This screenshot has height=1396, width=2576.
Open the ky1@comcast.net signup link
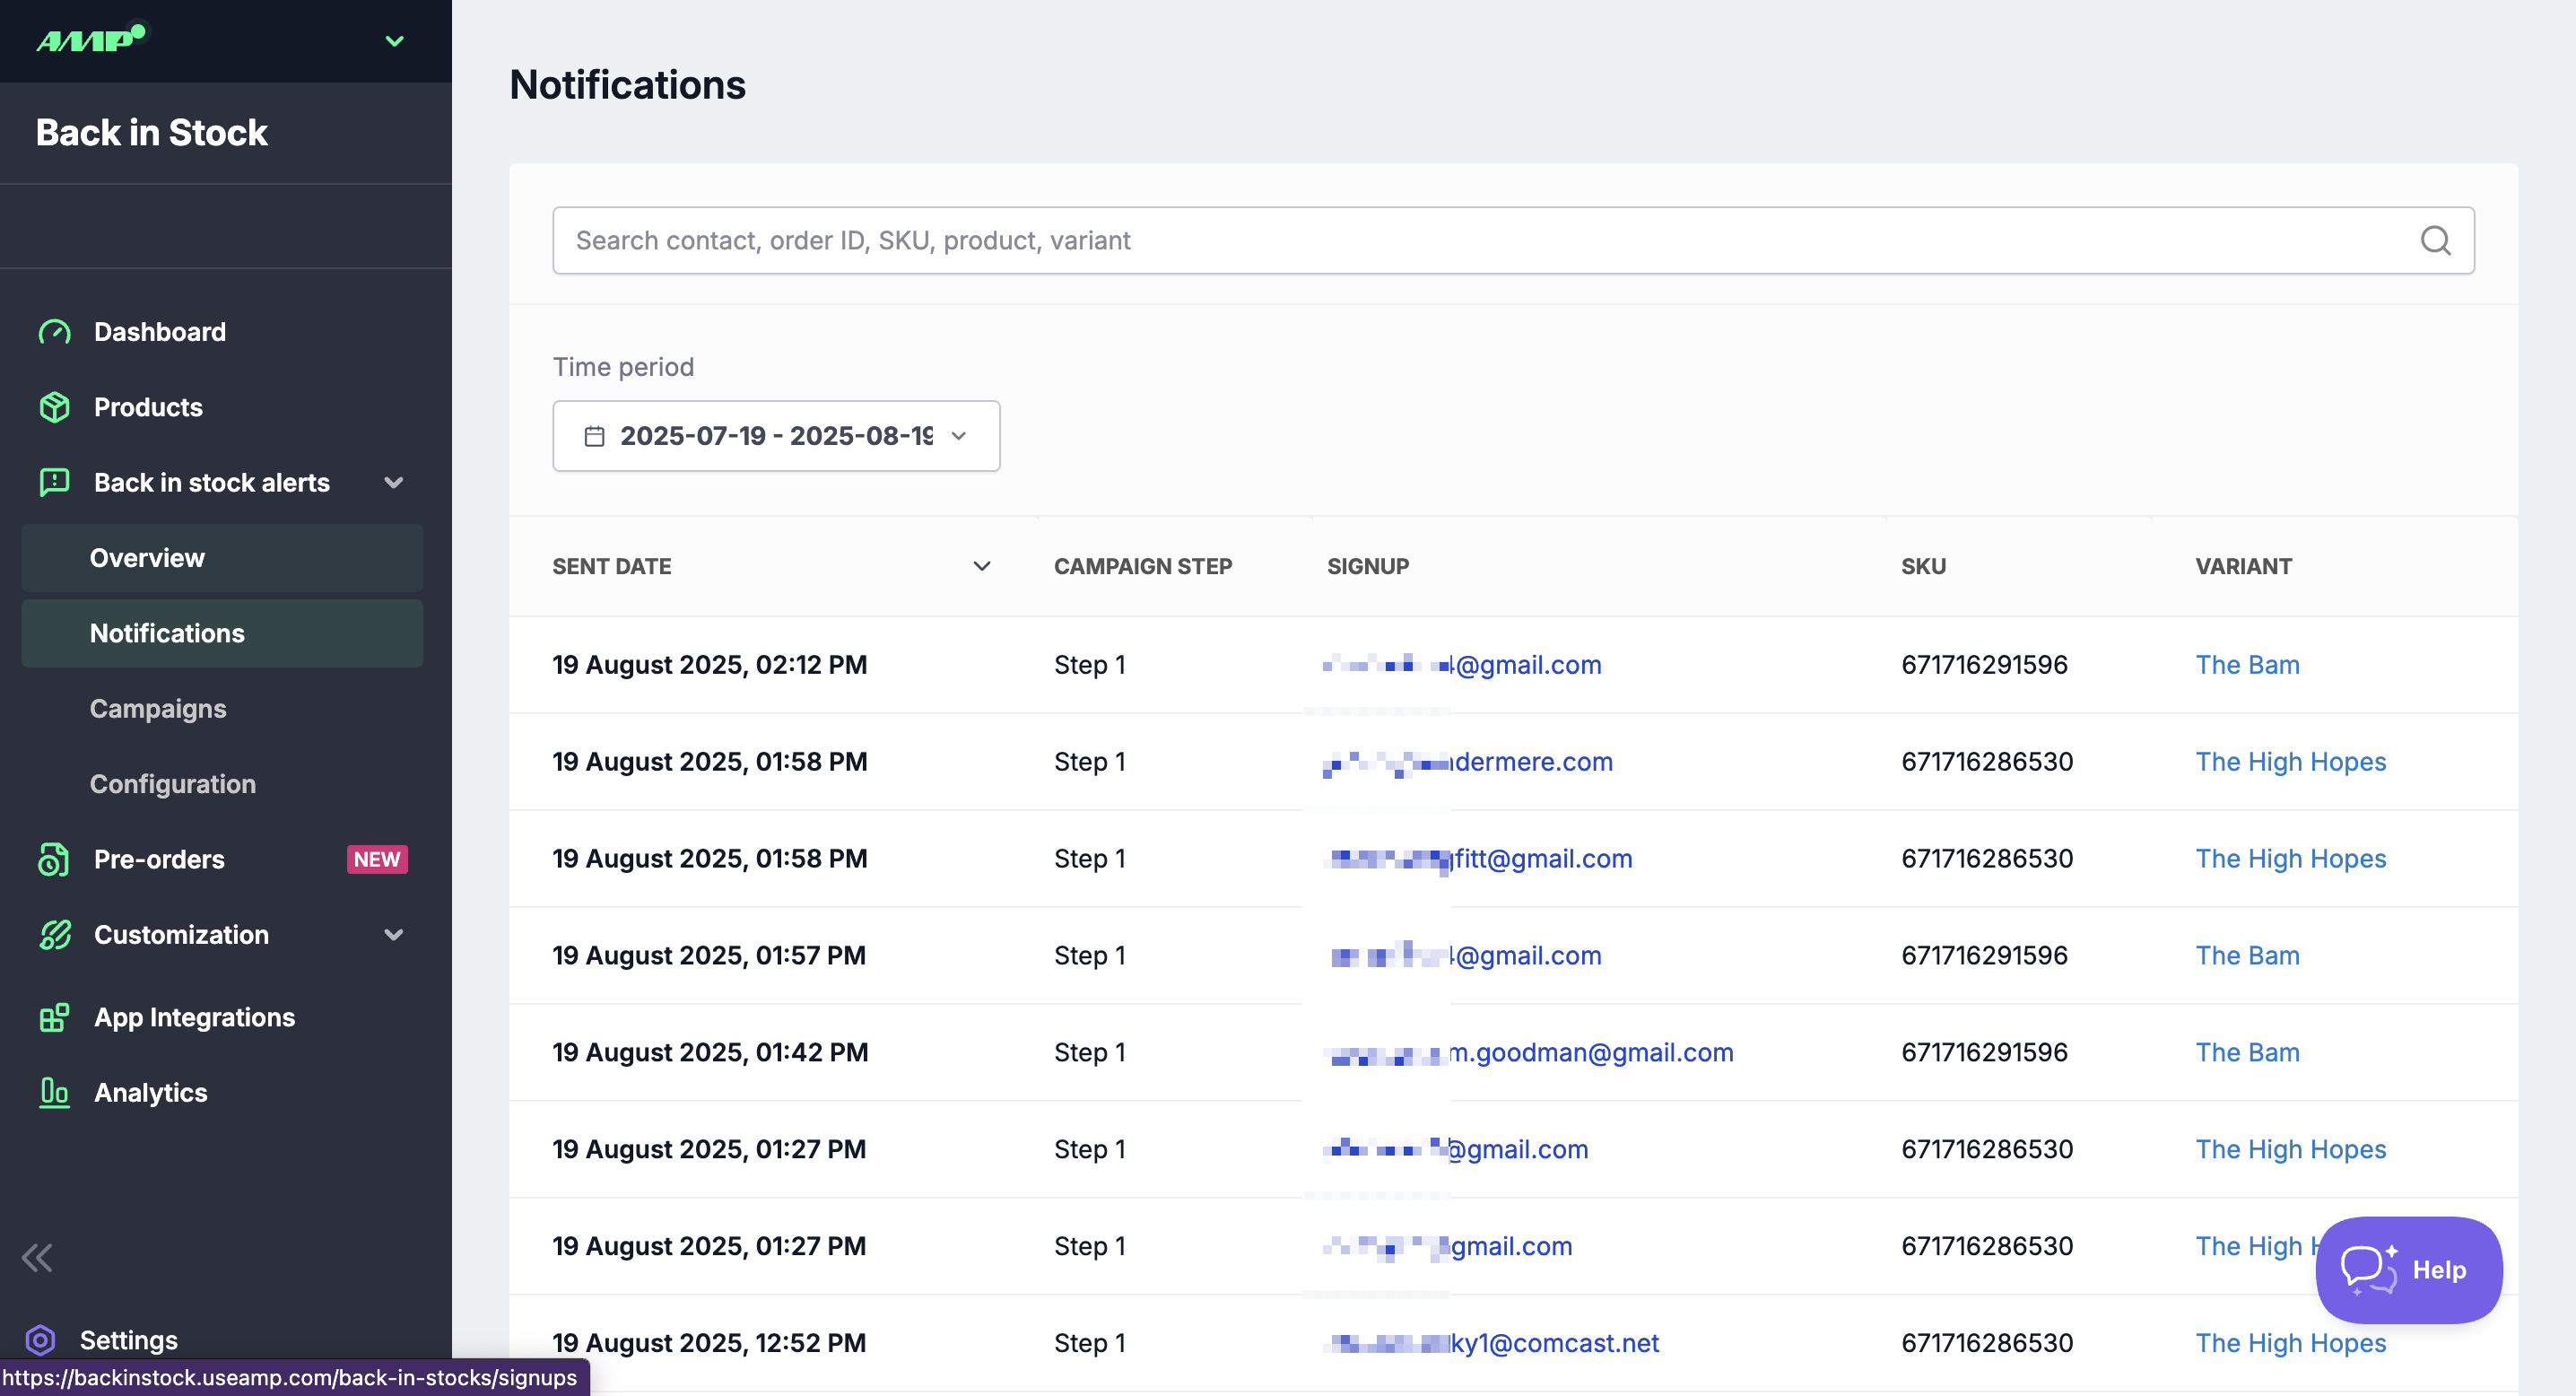[x=1491, y=1343]
